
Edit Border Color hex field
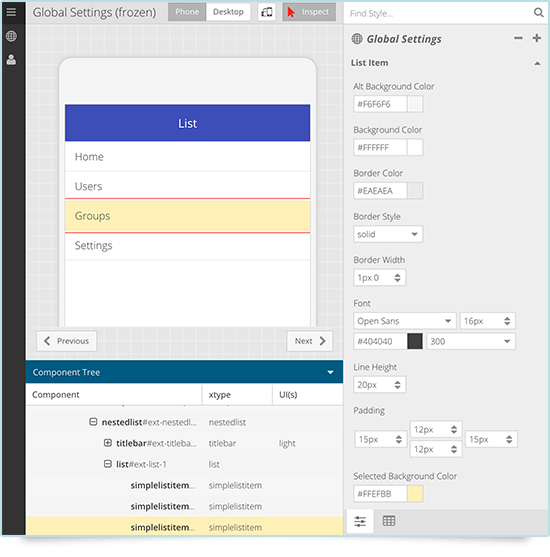pos(380,191)
